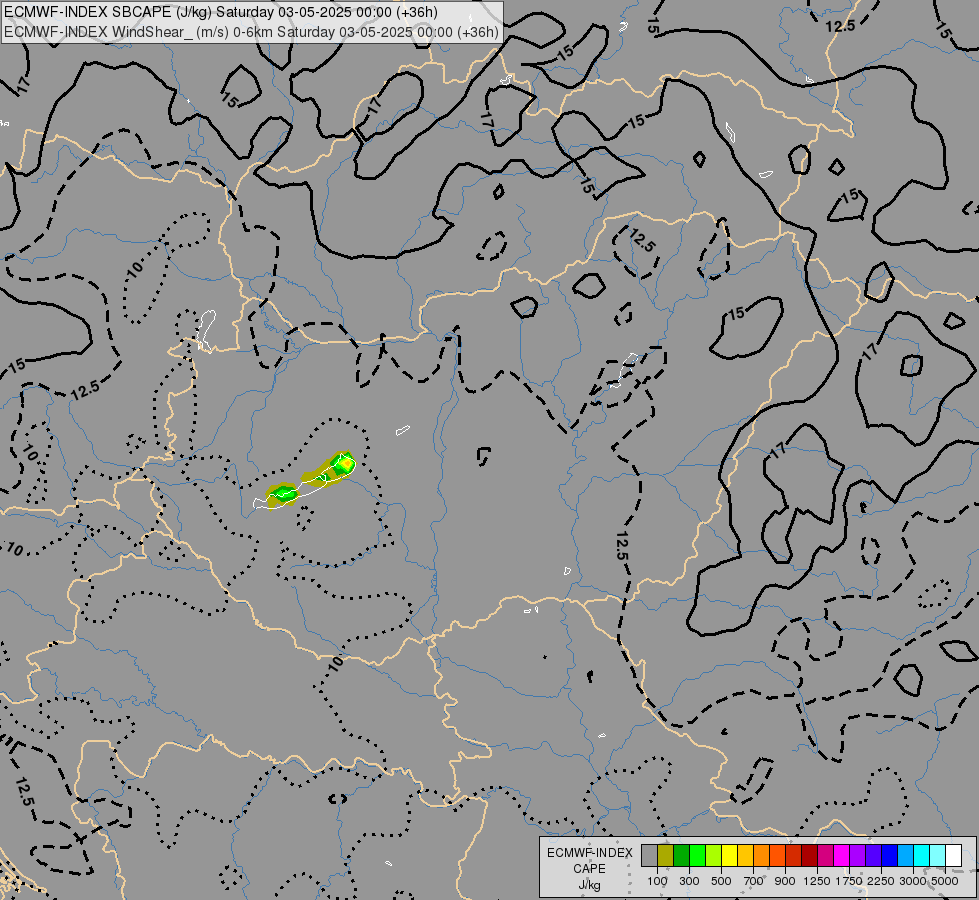The height and width of the screenshot is (900, 979).
Task: Click the 500 value under legend
Action: click(x=721, y=881)
